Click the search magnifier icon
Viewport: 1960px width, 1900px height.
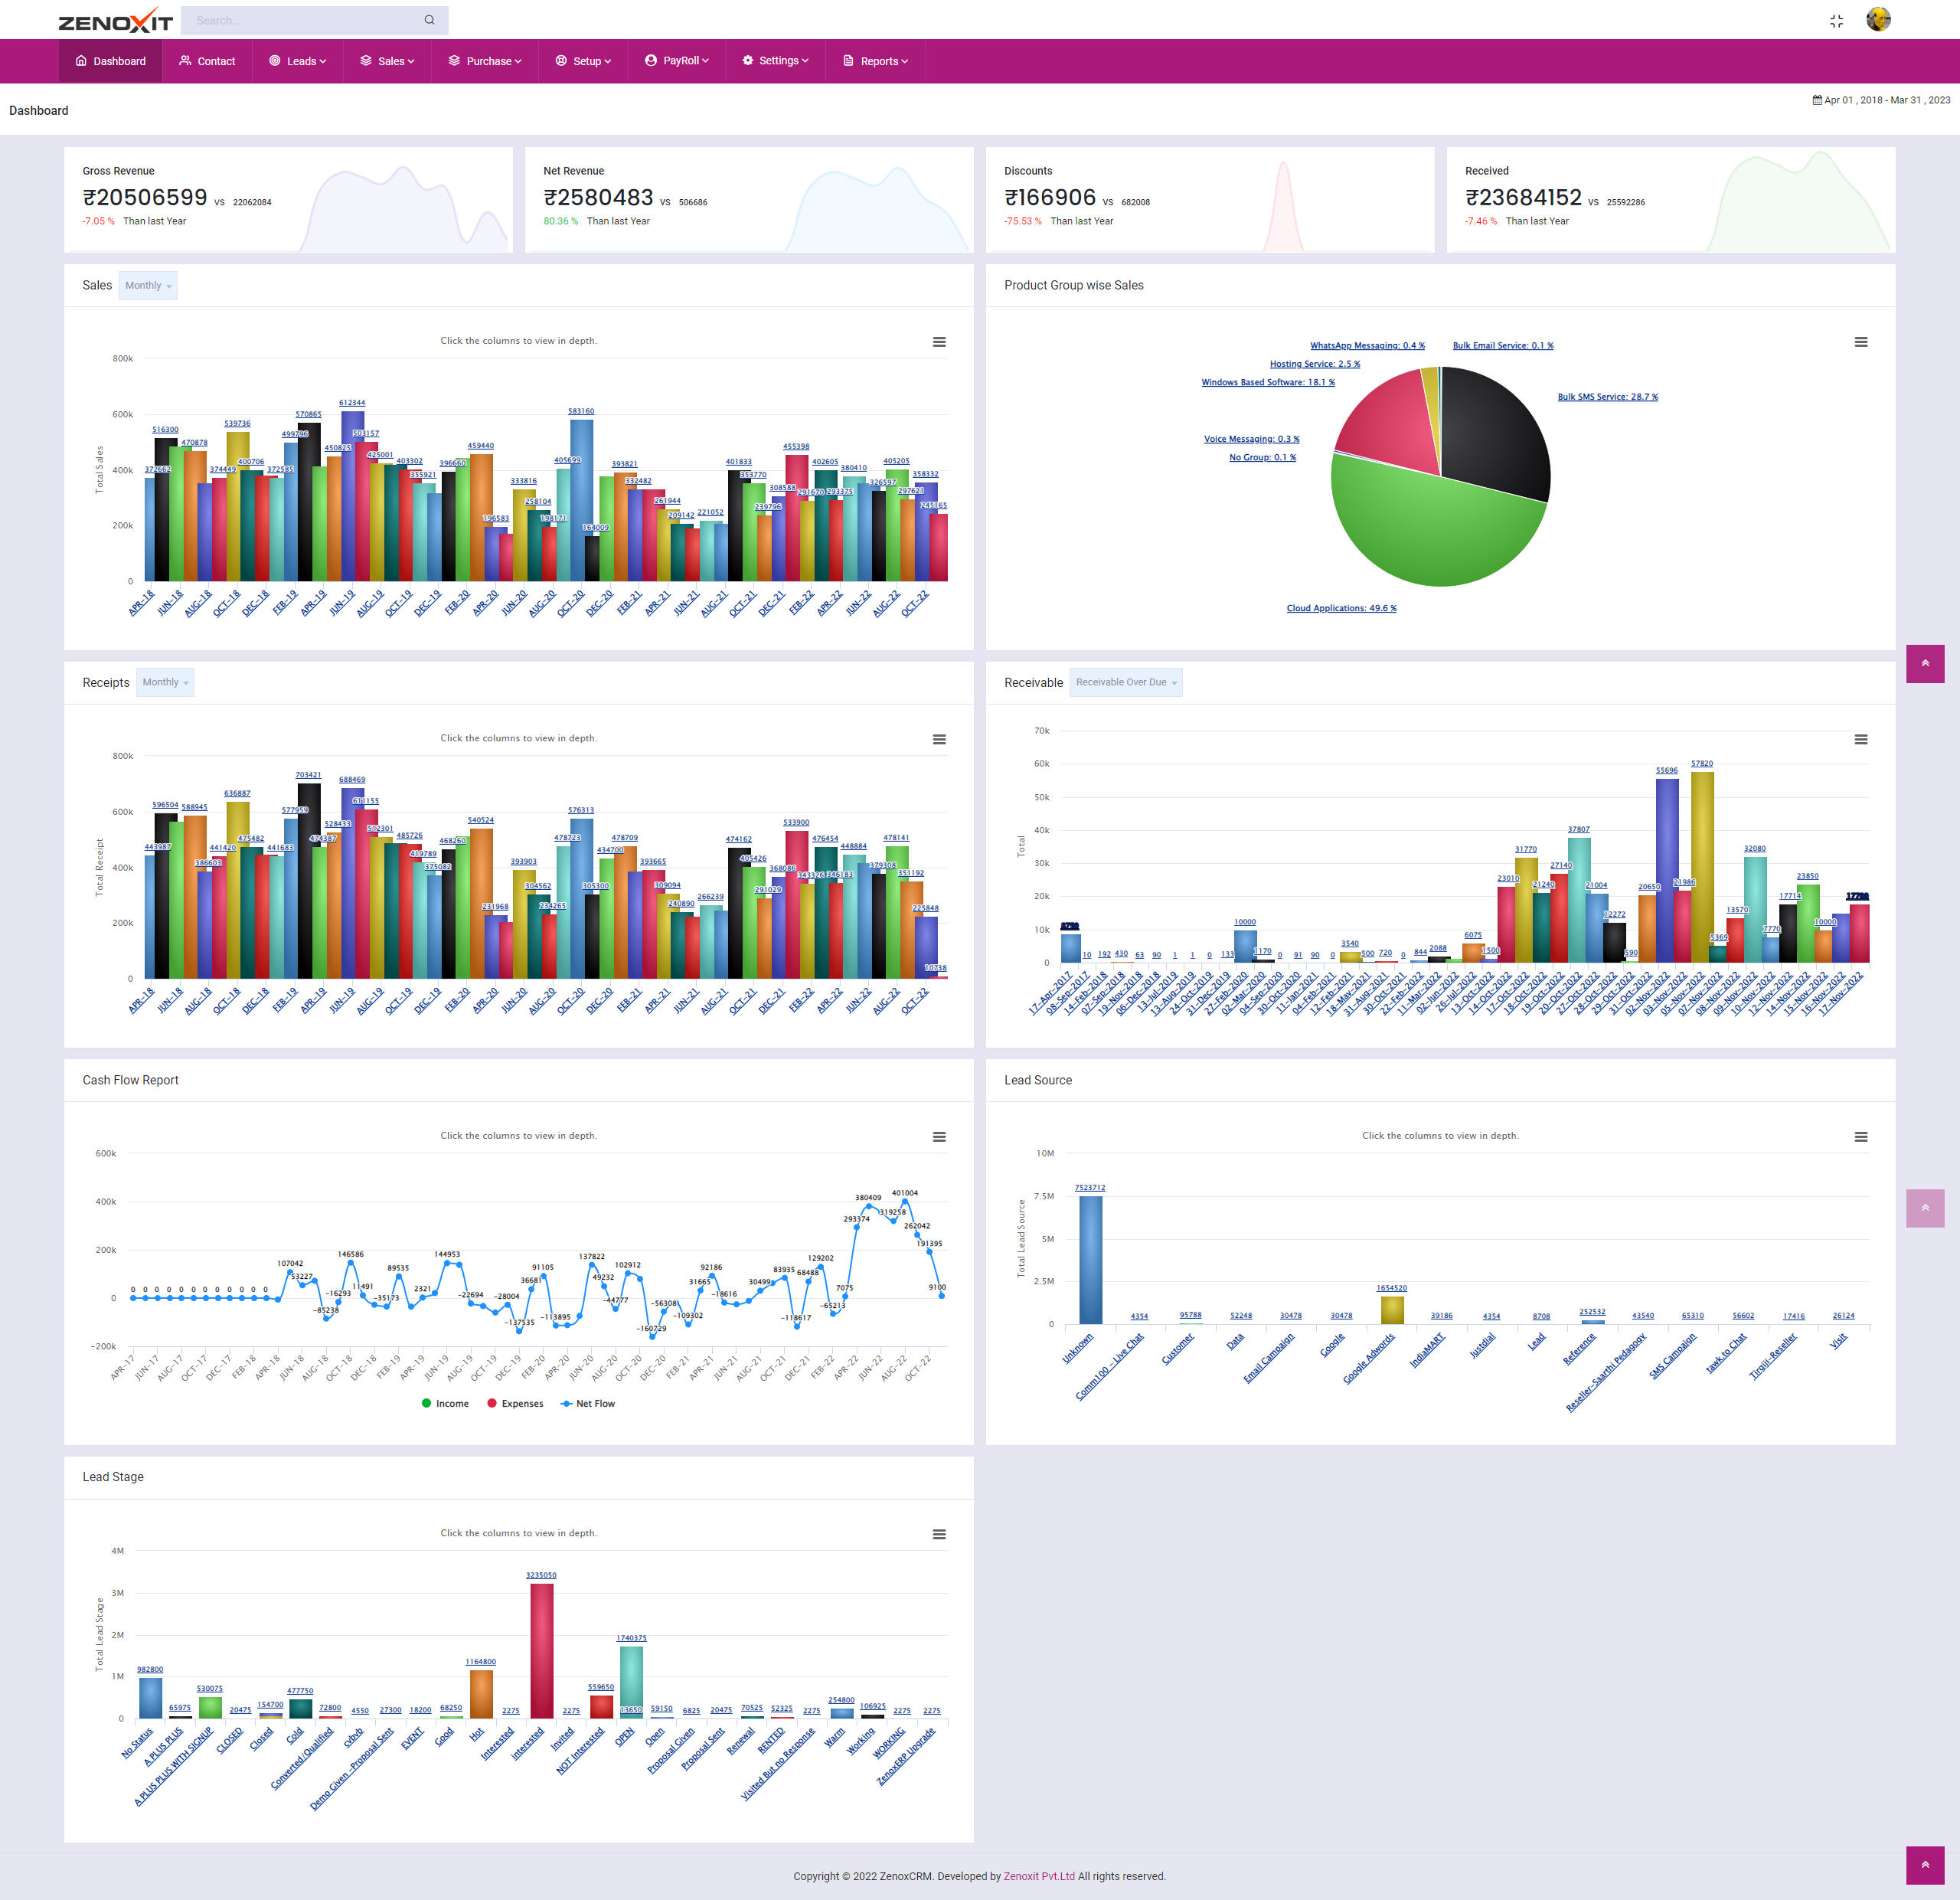429,20
